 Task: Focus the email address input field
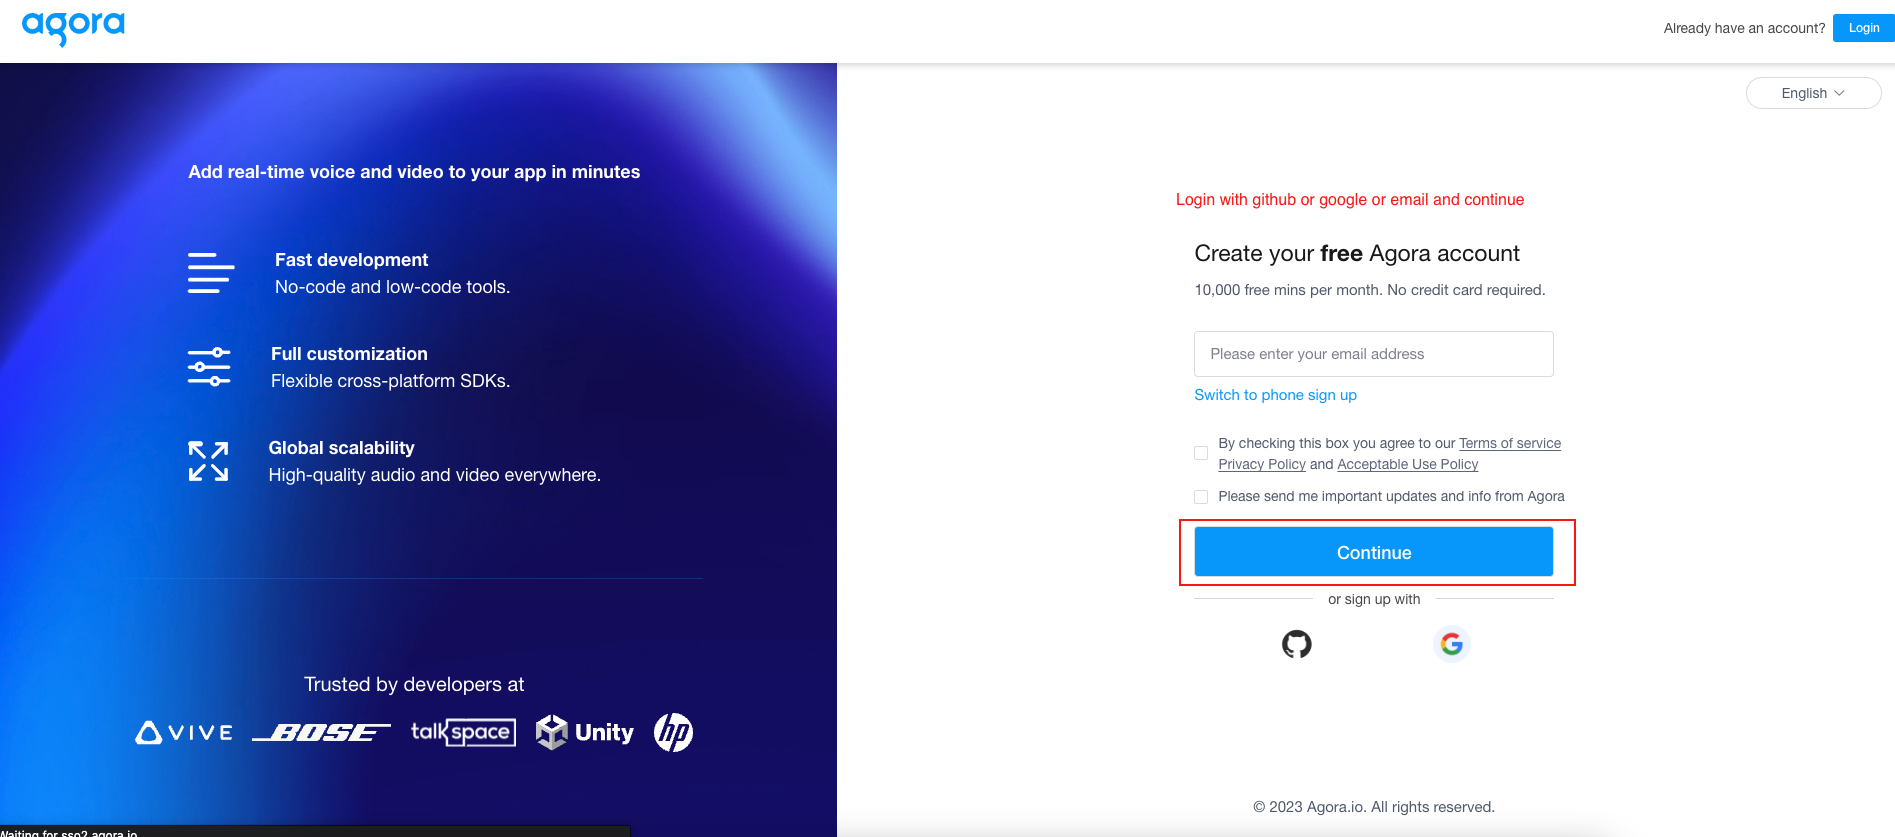tap(1374, 354)
